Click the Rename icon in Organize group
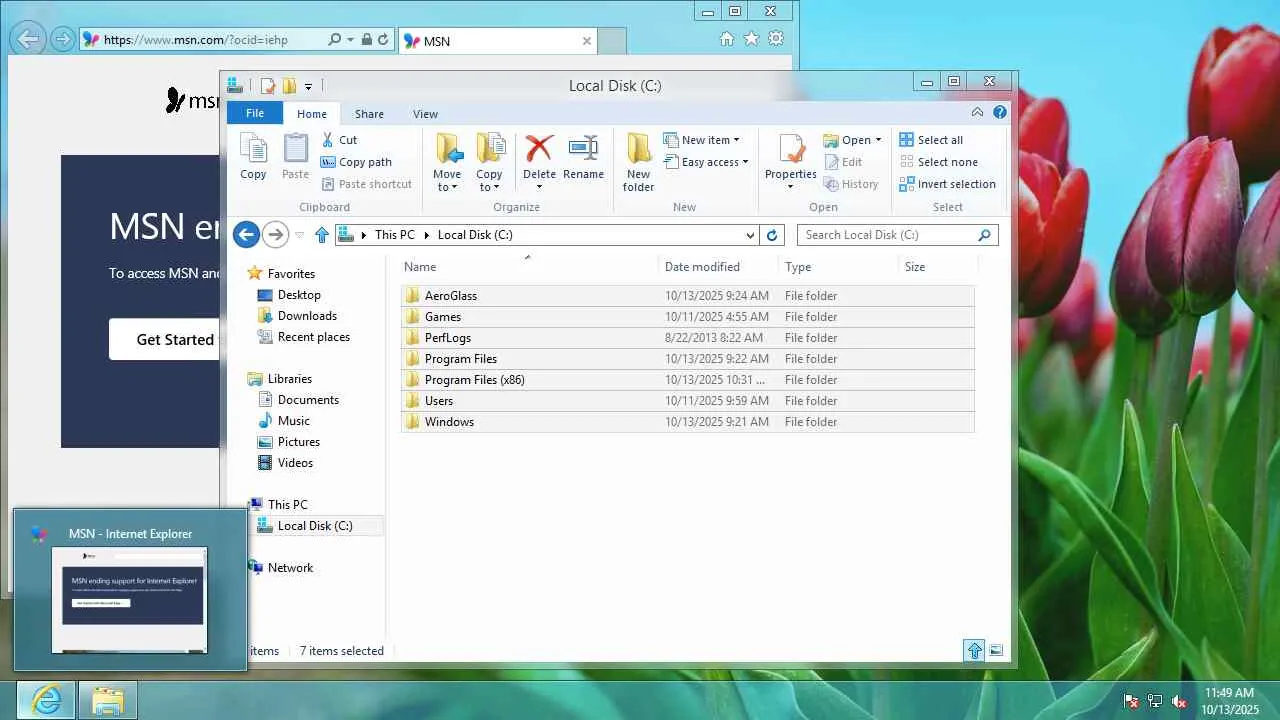This screenshot has height=720, width=1280. (x=583, y=149)
